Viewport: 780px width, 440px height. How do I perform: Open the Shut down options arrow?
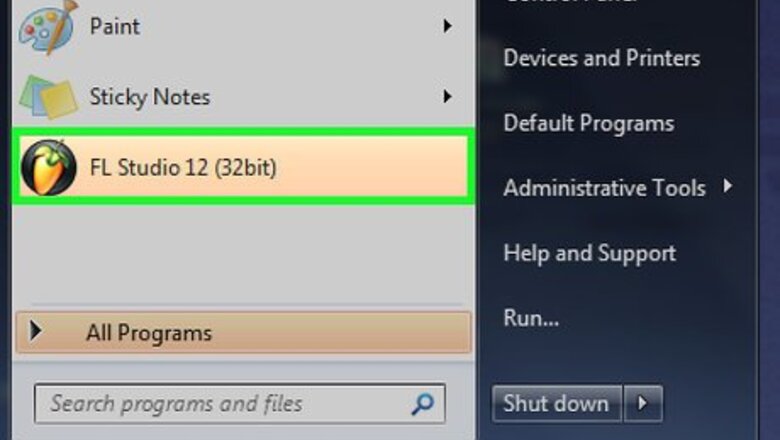643,403
